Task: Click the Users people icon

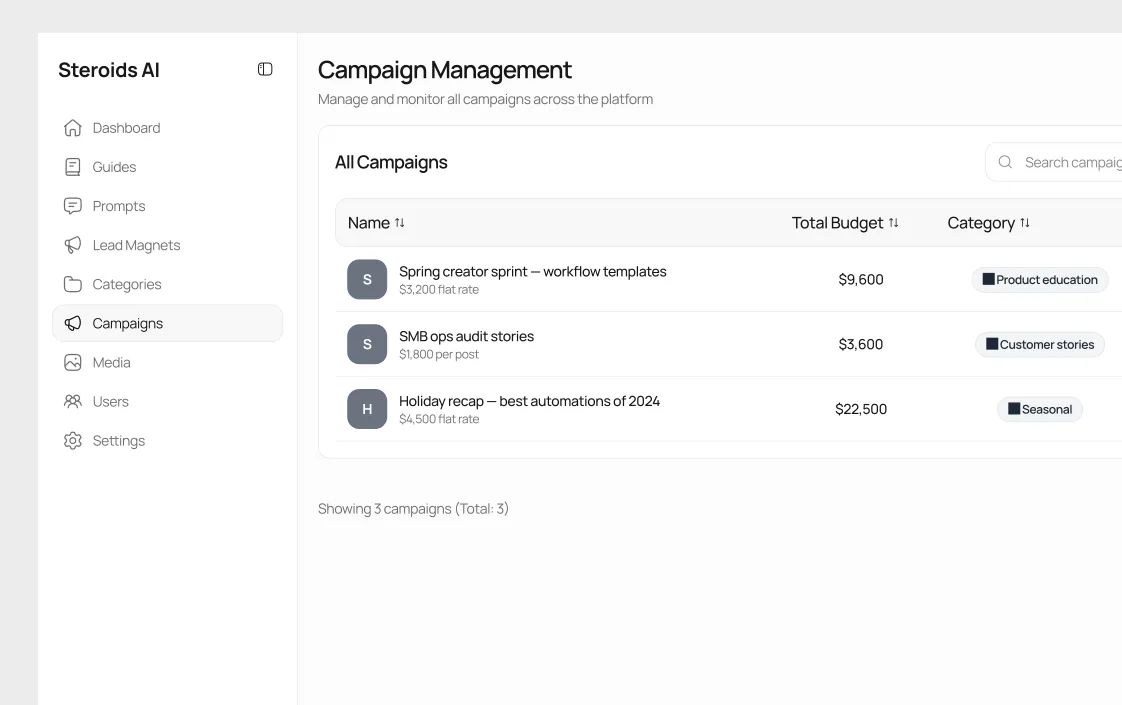Action: pyautogui.click(x=72, y=401)
